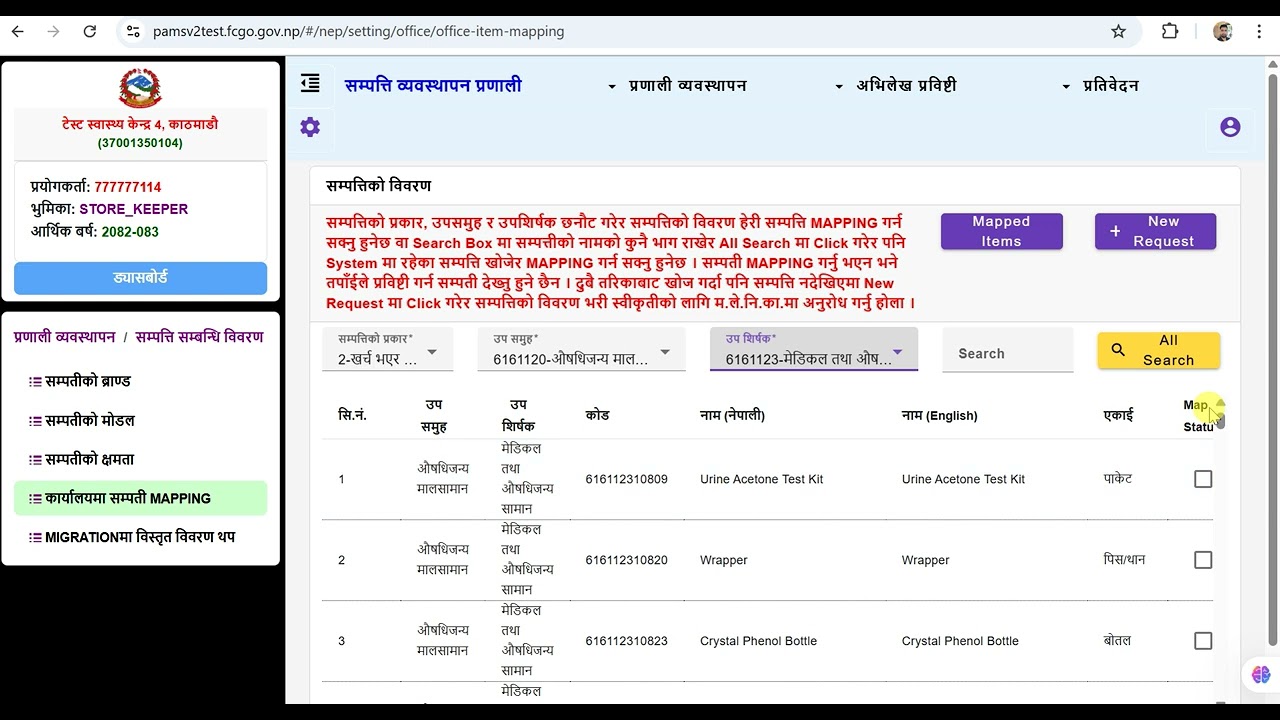Click the सम्पत्ति व्यवस्थापन प्रणाली title
The image size is (1280, 720).
click(x=433, y=86)
